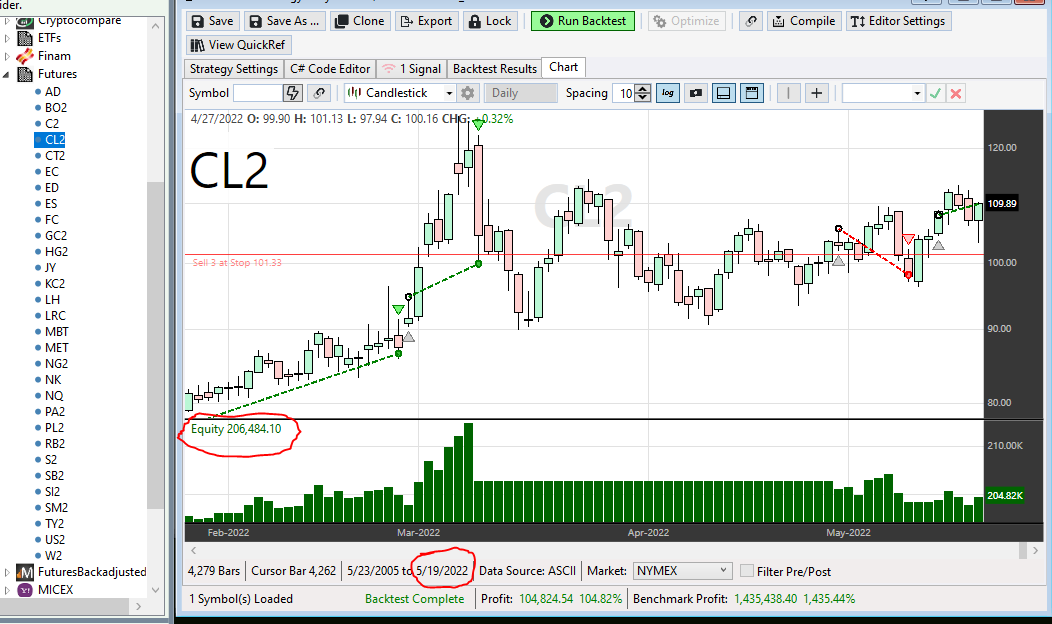Image resolution: width=1052 pixels, height=624 pixels.
Task: Open the Strategy Settings tab
Action: pyautogui.click(x=234, y=69)
